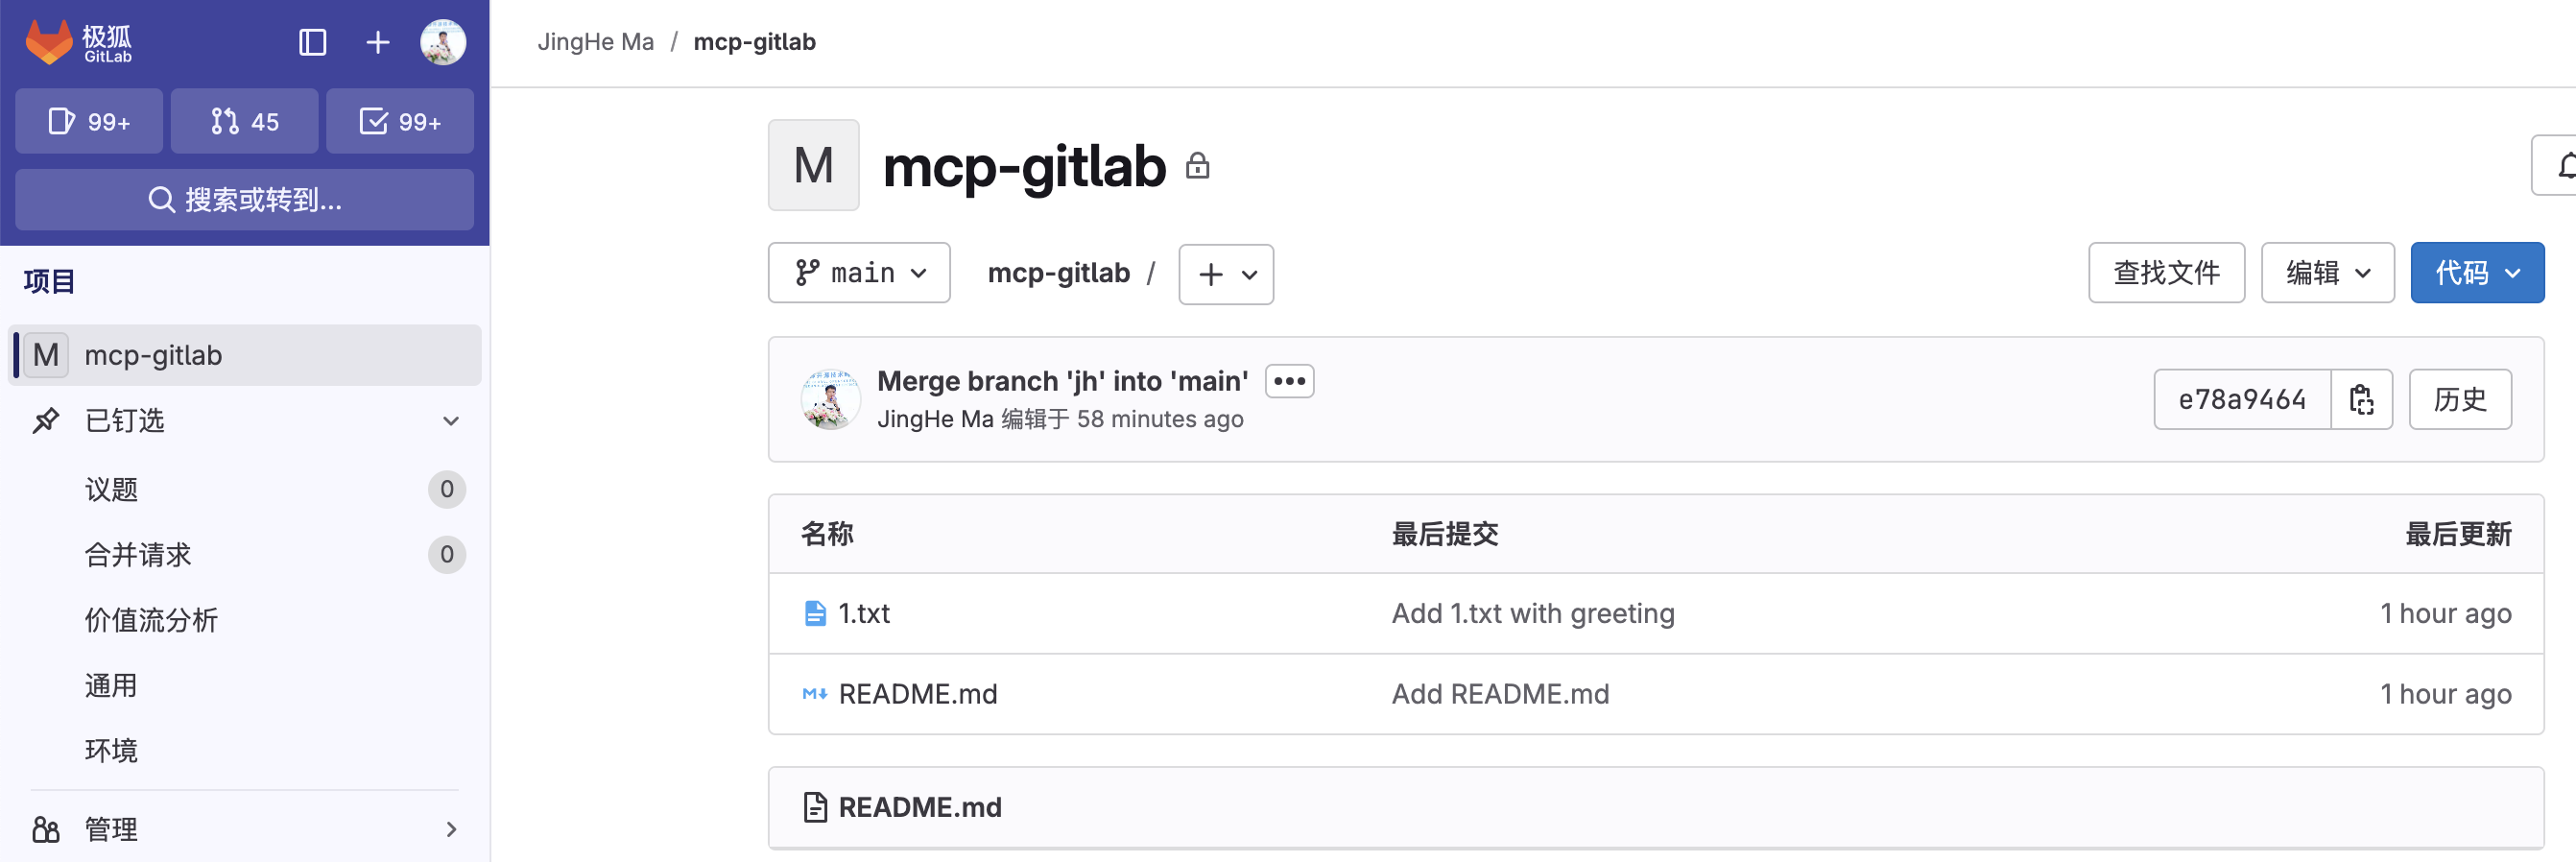Copy commit SHA e78a9464 with clipboard icon
This screenshot has height=862, width=2576.
click(2361, 399)
